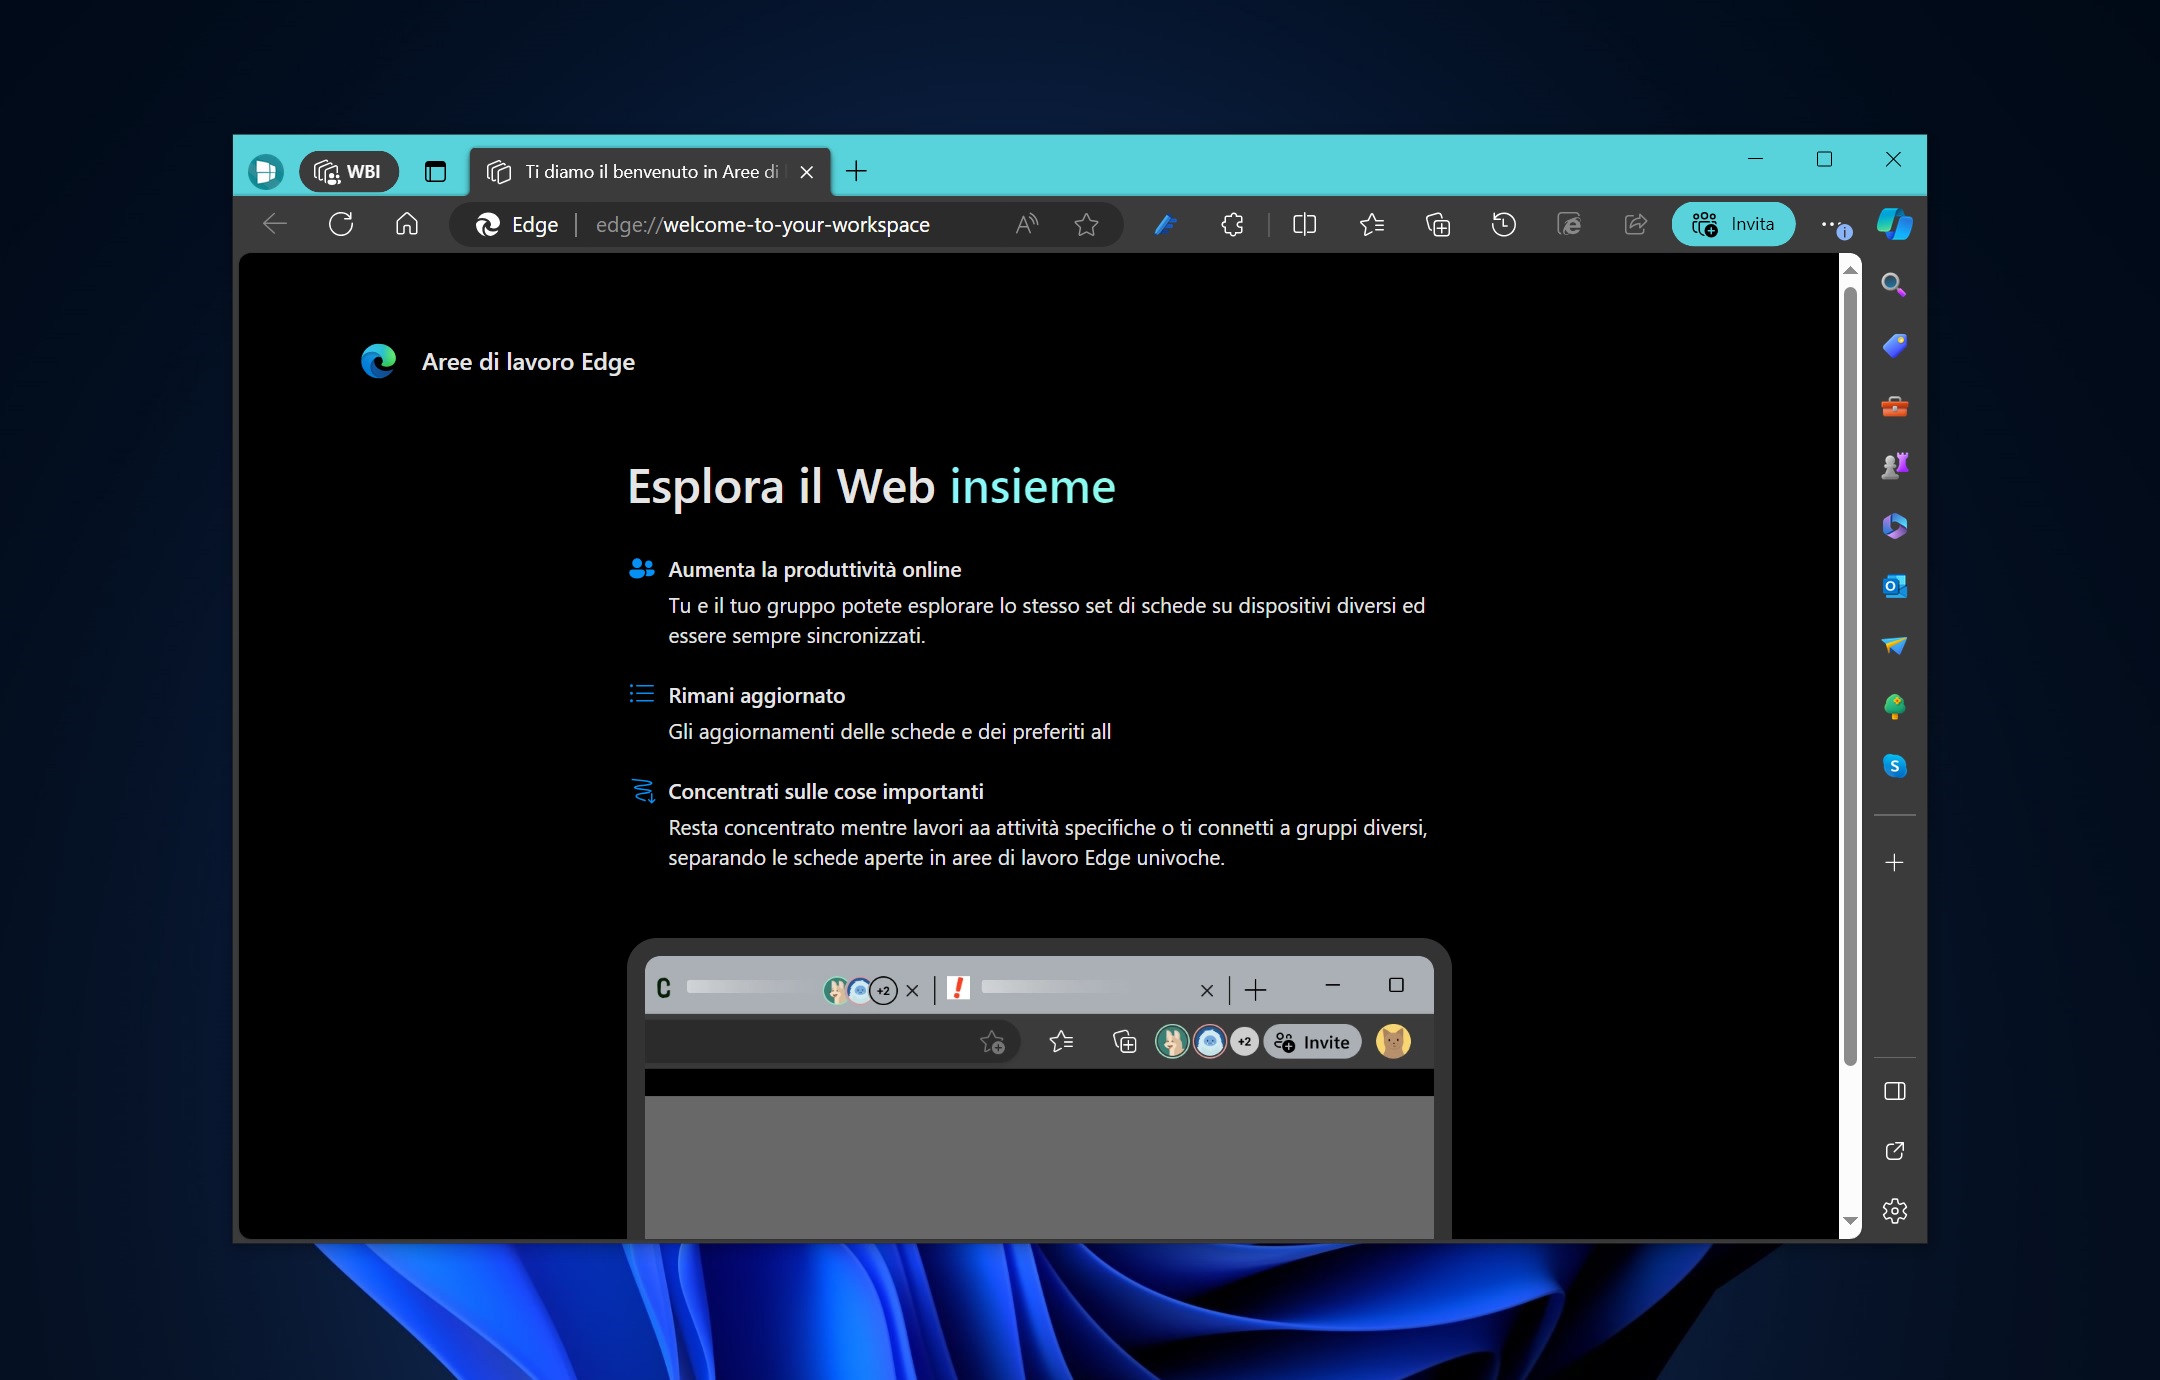Click 'Rimani aggiornato' heading
This screenshot has height=1380, width=2160.
tap(756, 696)
